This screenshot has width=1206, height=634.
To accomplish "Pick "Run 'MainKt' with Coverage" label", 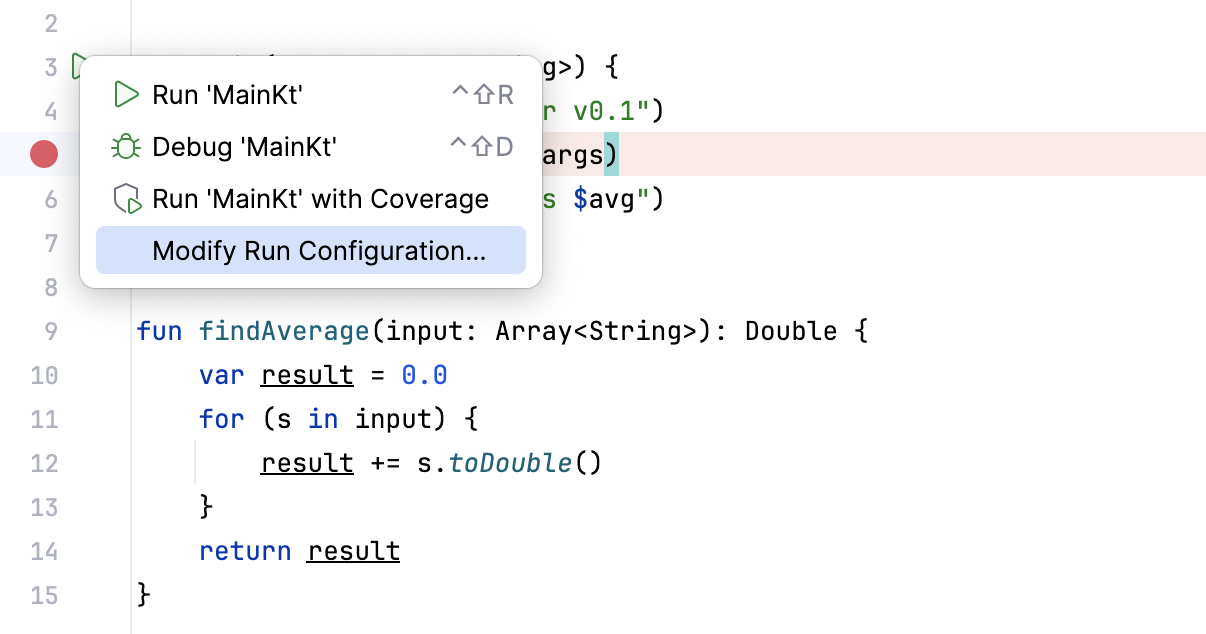I will pyautogui.click(x=320, y=199).
